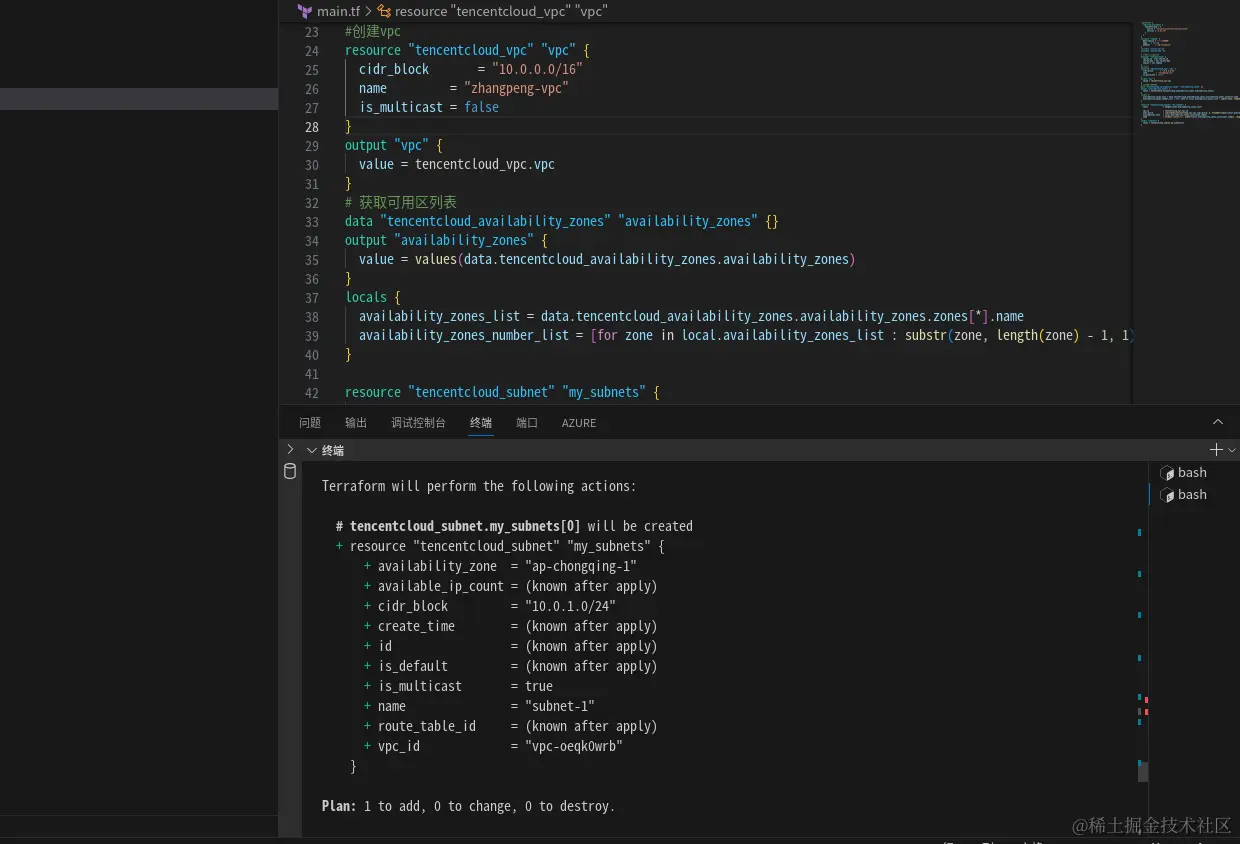
Task: Click the Terraform file icon in the breadcrumb
Action: pos(305,11)
